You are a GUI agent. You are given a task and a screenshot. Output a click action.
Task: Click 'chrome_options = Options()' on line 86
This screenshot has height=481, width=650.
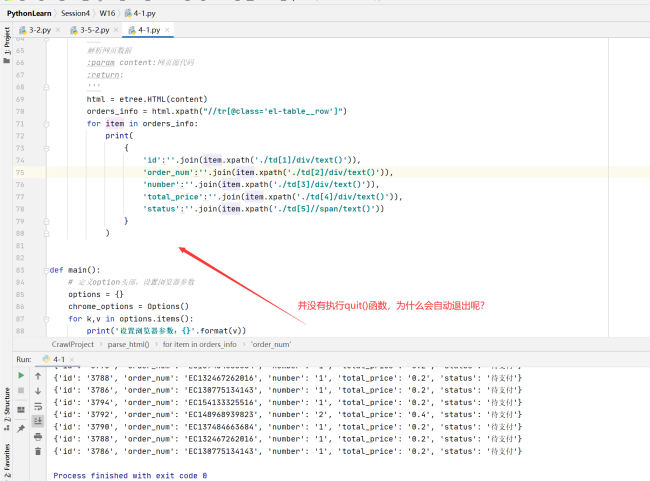129,306
